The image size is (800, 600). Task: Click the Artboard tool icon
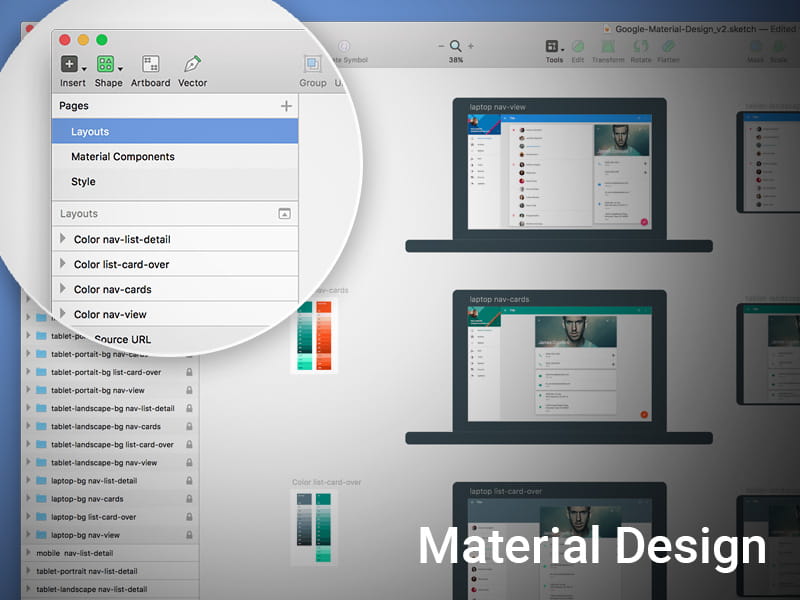tap(151, 65)
